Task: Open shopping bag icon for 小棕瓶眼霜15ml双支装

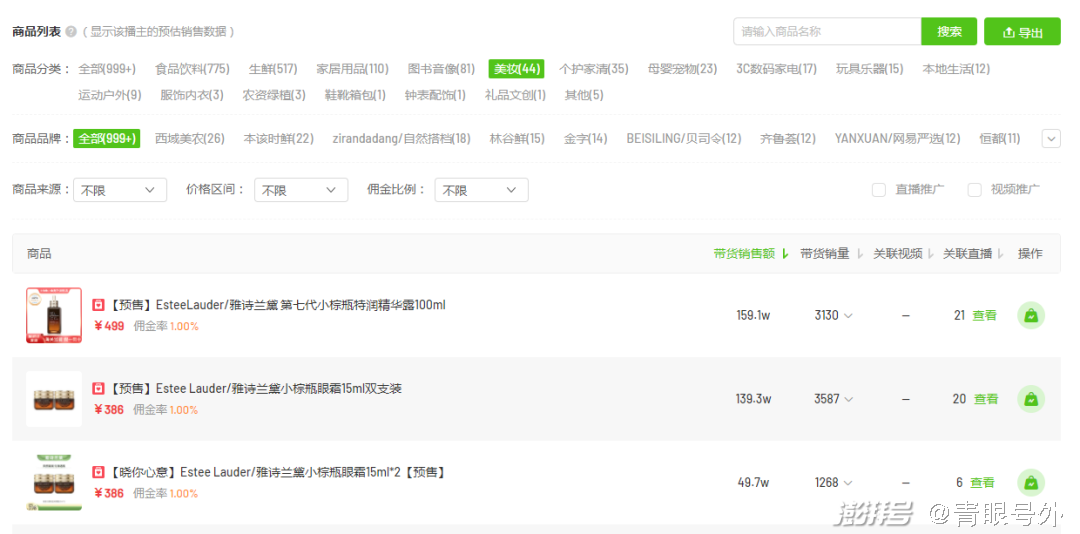Action: (x=1031, y=399)
